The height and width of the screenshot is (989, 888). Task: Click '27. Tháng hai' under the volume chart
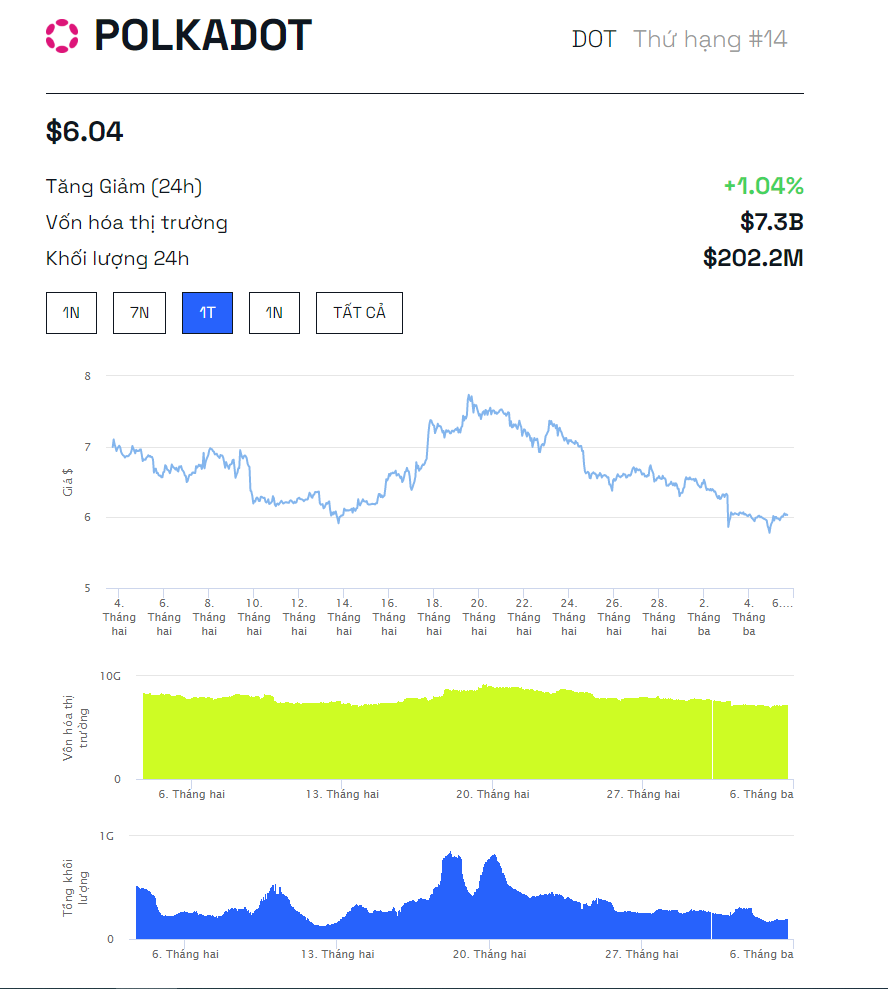[642, 954]
